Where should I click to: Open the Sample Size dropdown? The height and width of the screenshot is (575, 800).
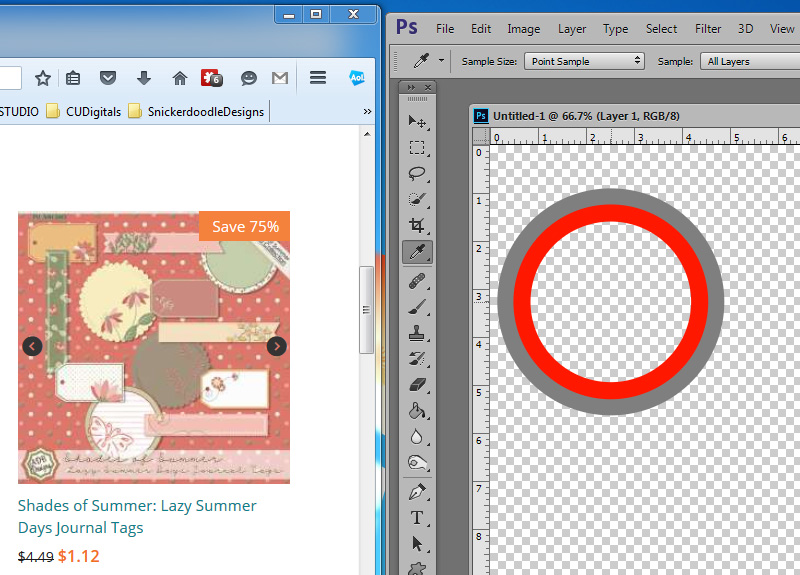tap(585, 61)
